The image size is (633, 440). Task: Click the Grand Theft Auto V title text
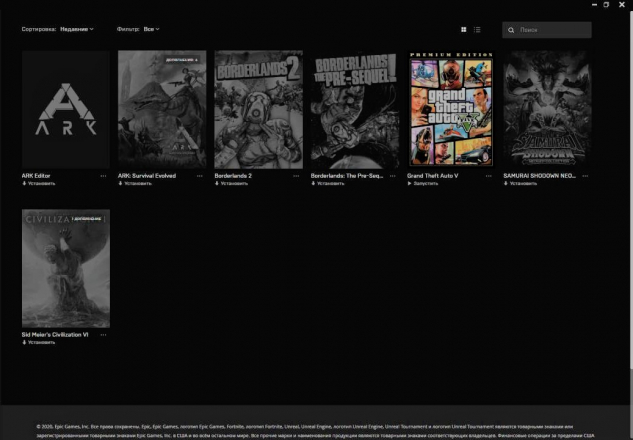432,176
